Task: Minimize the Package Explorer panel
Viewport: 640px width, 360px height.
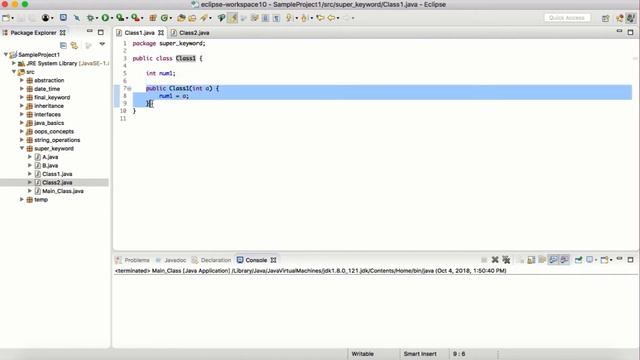Action: pyautogui.click(x=89, y=31)
